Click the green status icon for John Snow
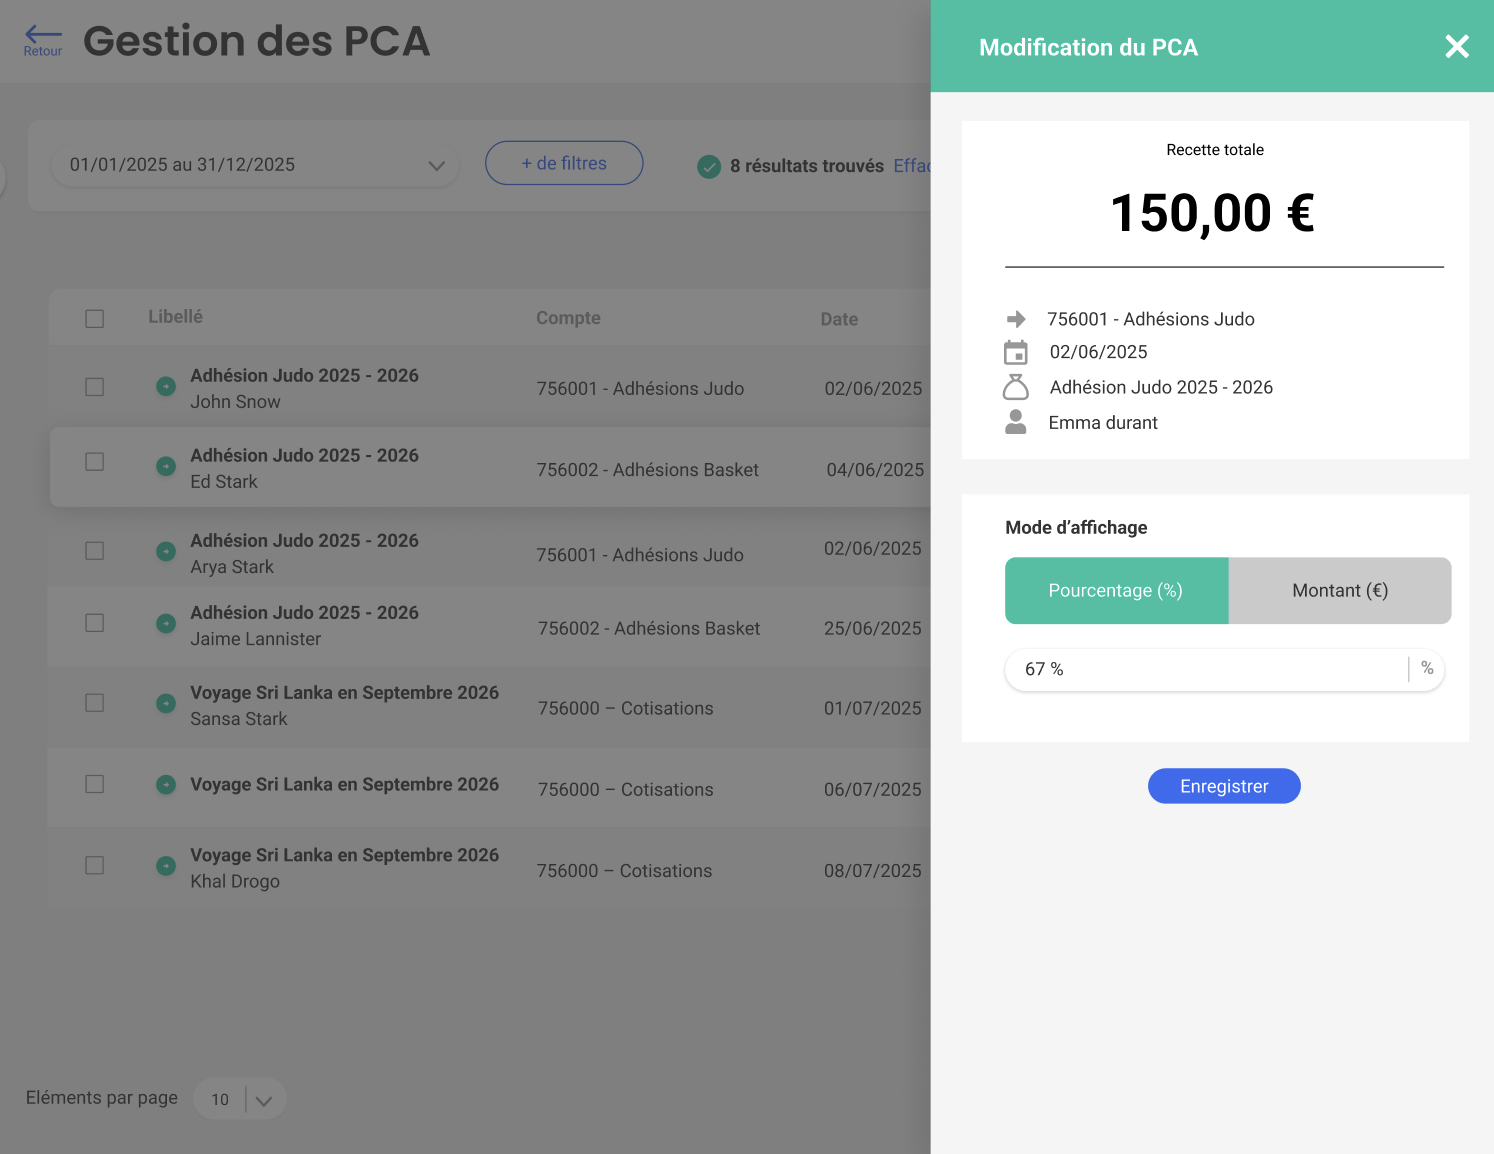Screen dimensions: 1494x1154 click(166, 386)
